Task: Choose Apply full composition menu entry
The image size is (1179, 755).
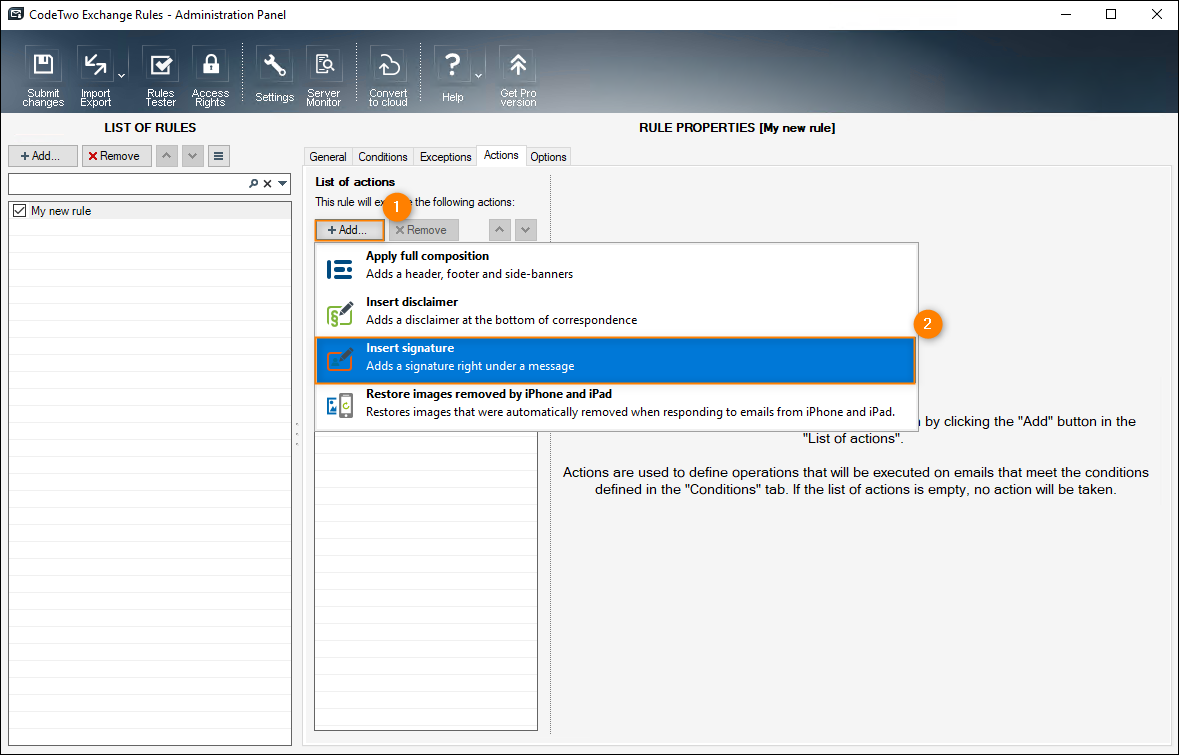Action: point(616,265)
